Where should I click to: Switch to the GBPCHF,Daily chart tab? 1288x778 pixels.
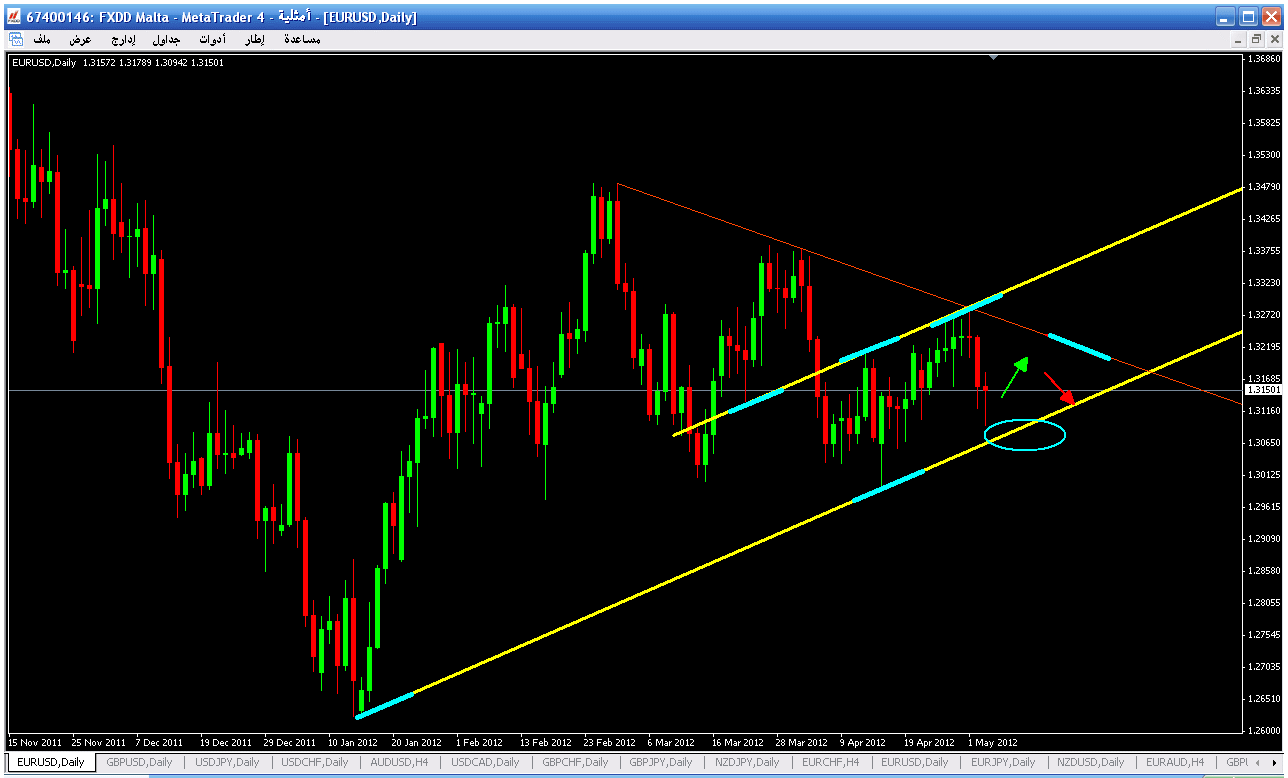574,762
